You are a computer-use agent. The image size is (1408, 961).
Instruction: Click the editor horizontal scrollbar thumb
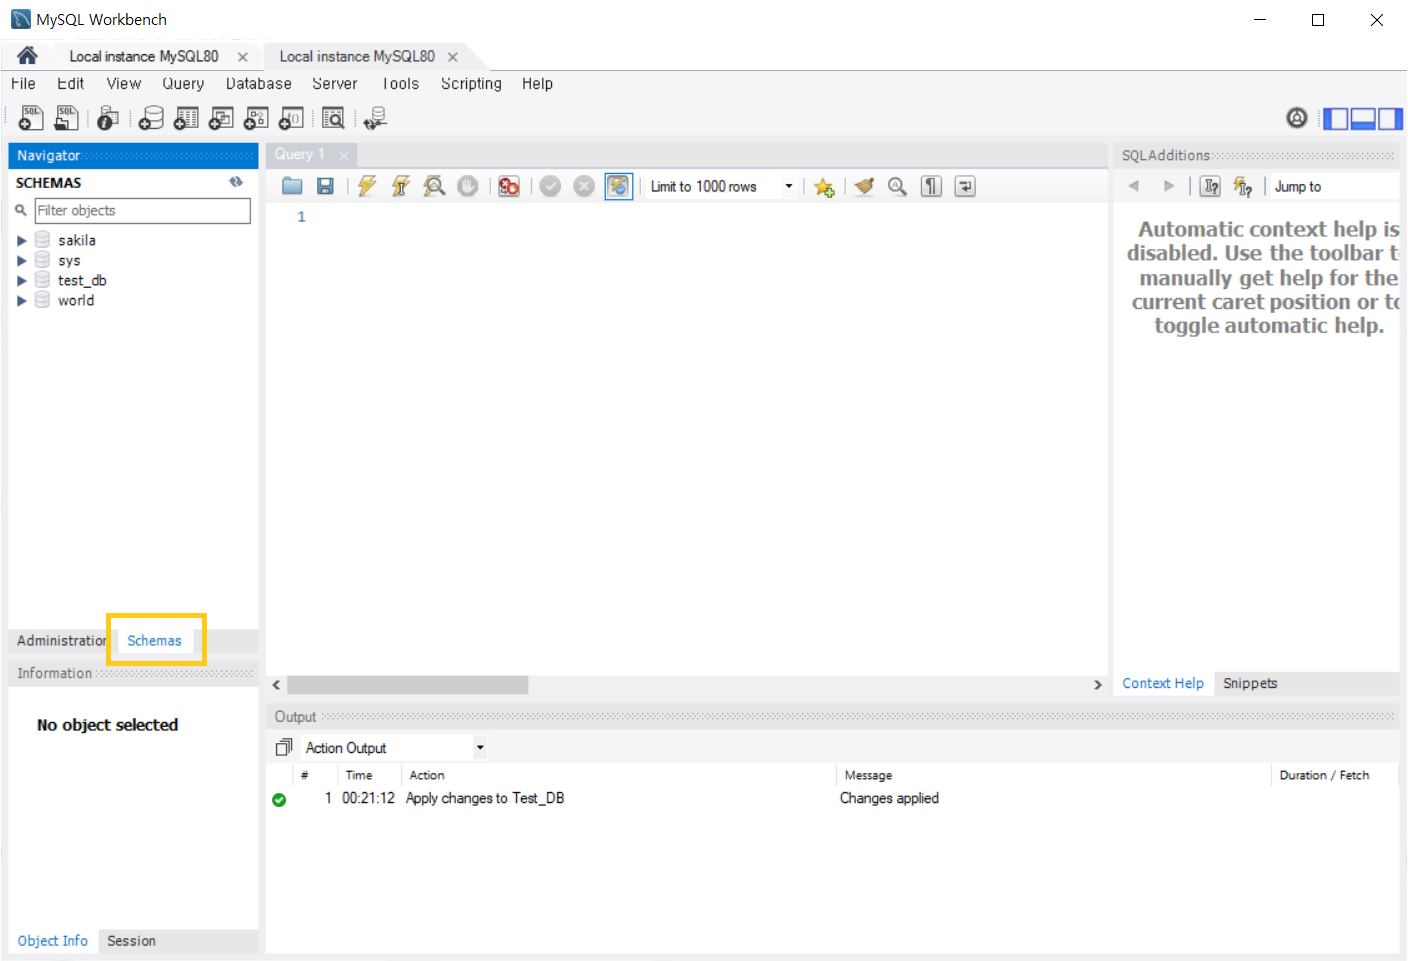[407, 685]
